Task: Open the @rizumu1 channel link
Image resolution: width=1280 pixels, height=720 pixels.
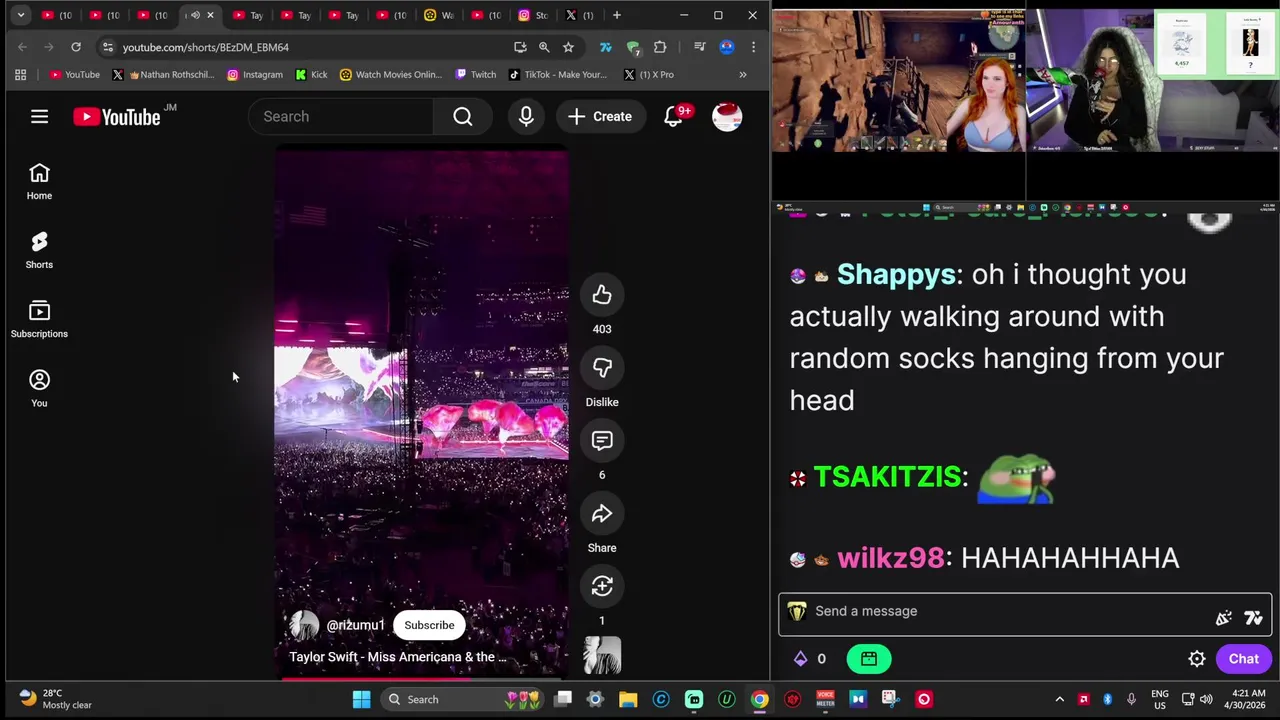Action: (x=355, y=625)
